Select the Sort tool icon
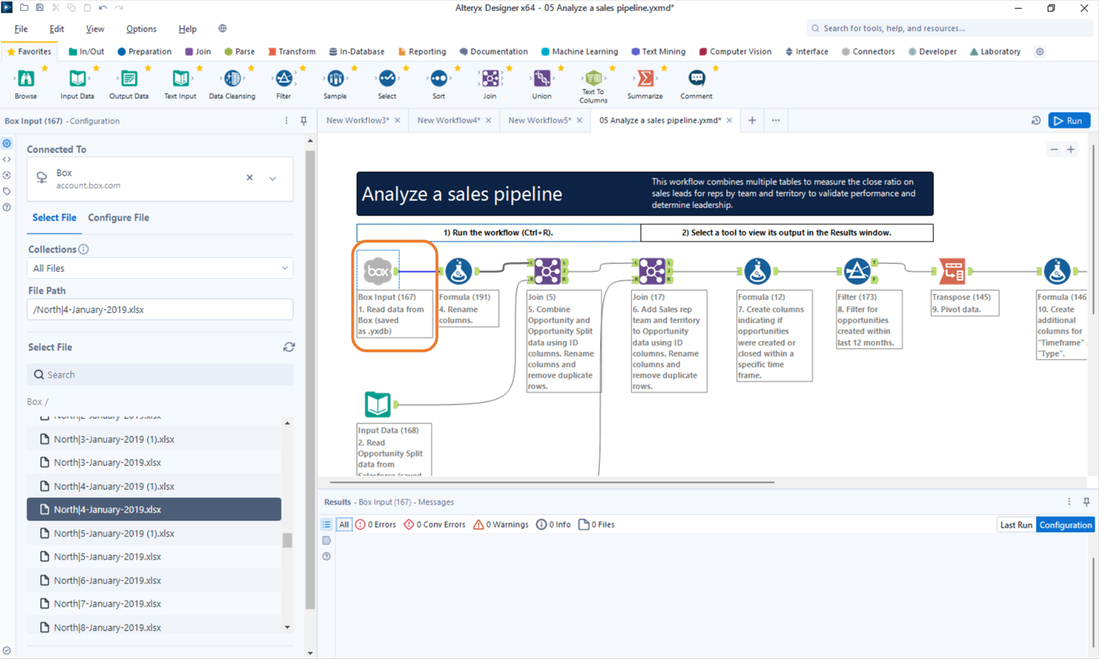Viewport: 1100px width, 659px height. point(439,76)
